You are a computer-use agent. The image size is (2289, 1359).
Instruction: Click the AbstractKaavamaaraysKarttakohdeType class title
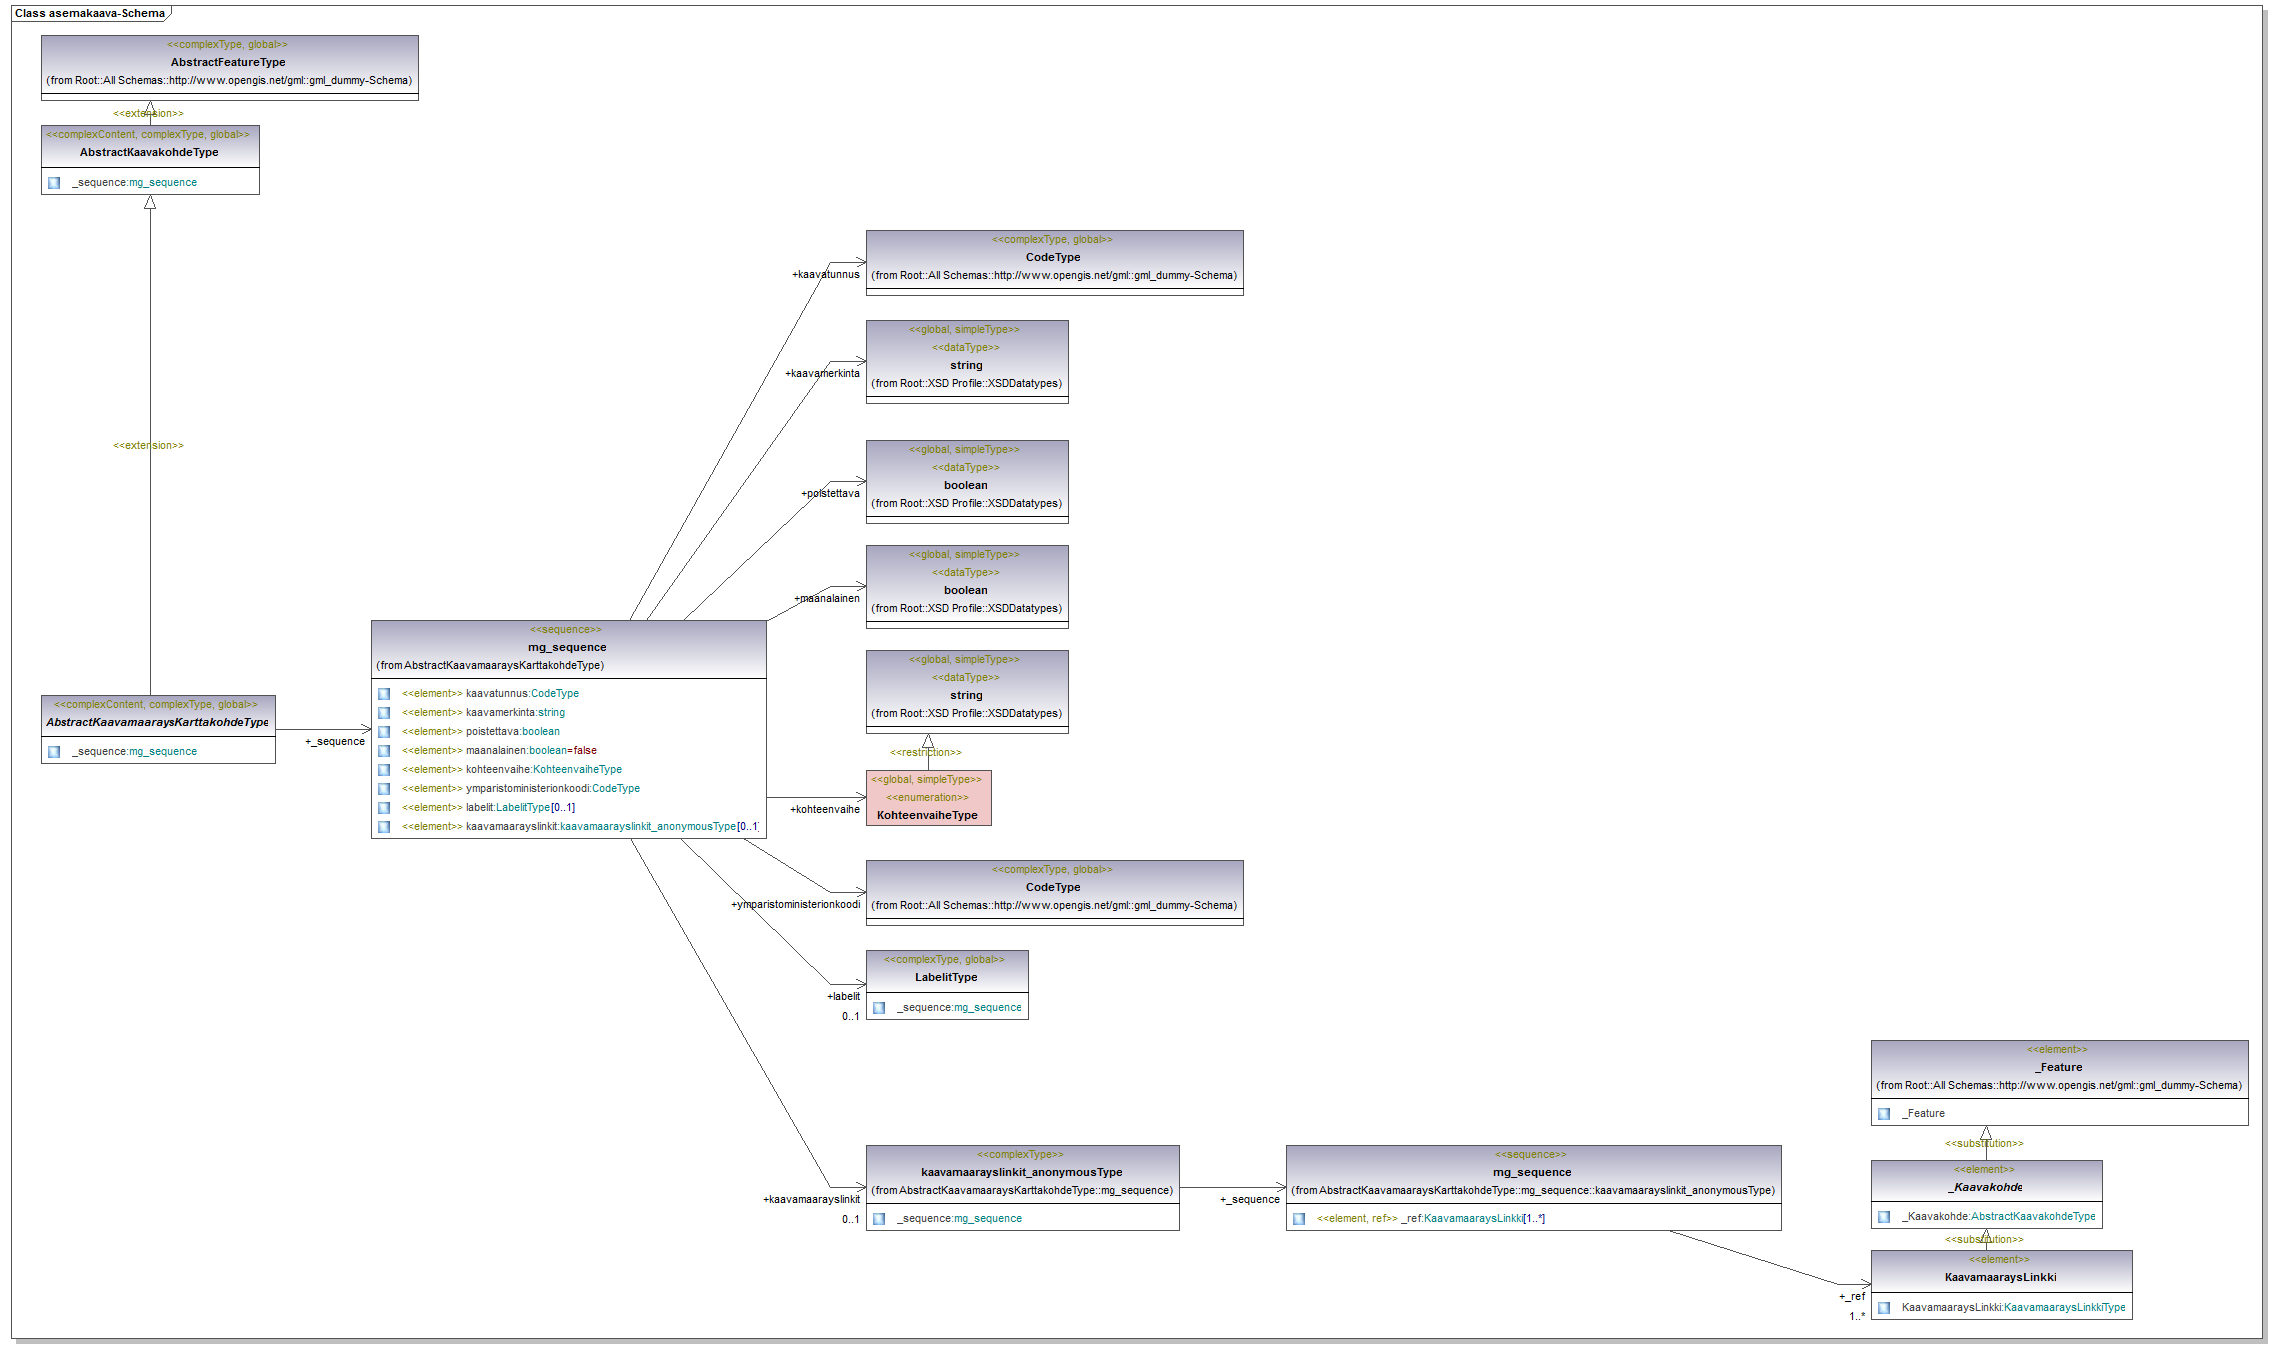click(157, 722)
